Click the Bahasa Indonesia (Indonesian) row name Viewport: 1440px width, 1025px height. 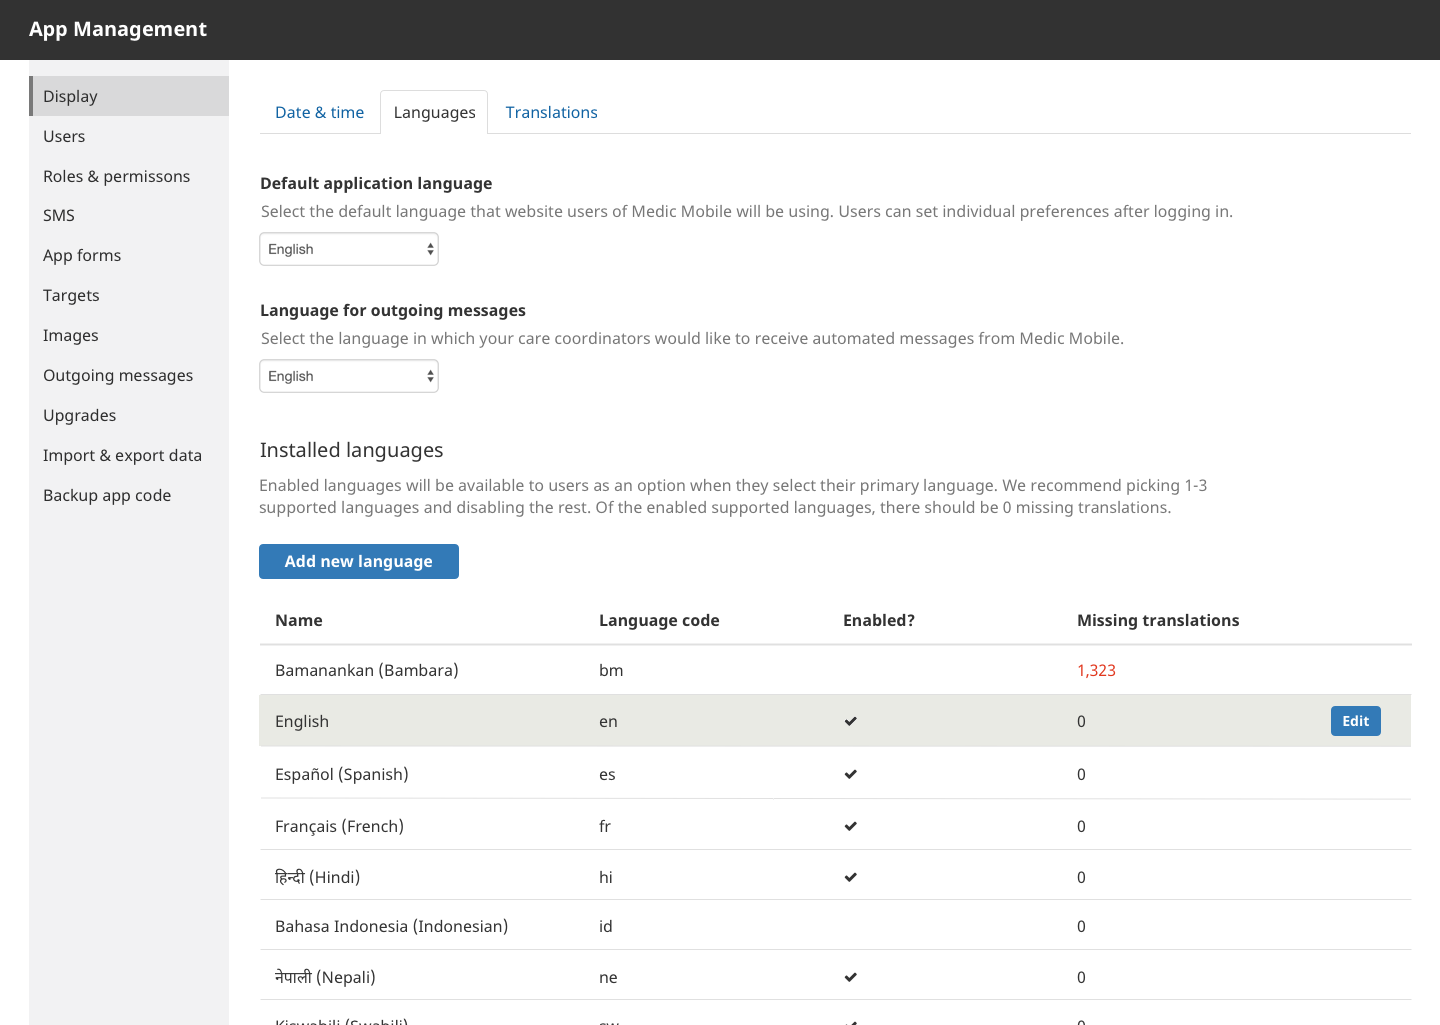391,926
